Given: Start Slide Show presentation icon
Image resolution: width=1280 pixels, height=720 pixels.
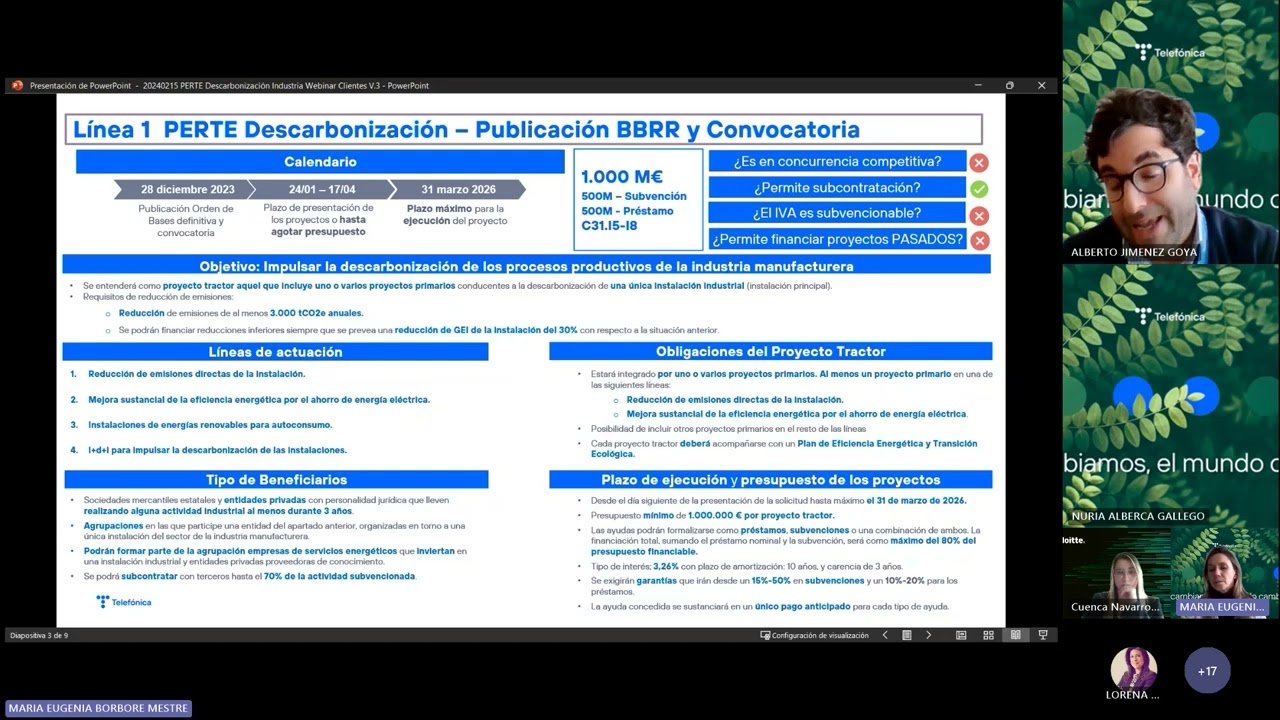Looking at the screenshot, I should coord(1043,635).
